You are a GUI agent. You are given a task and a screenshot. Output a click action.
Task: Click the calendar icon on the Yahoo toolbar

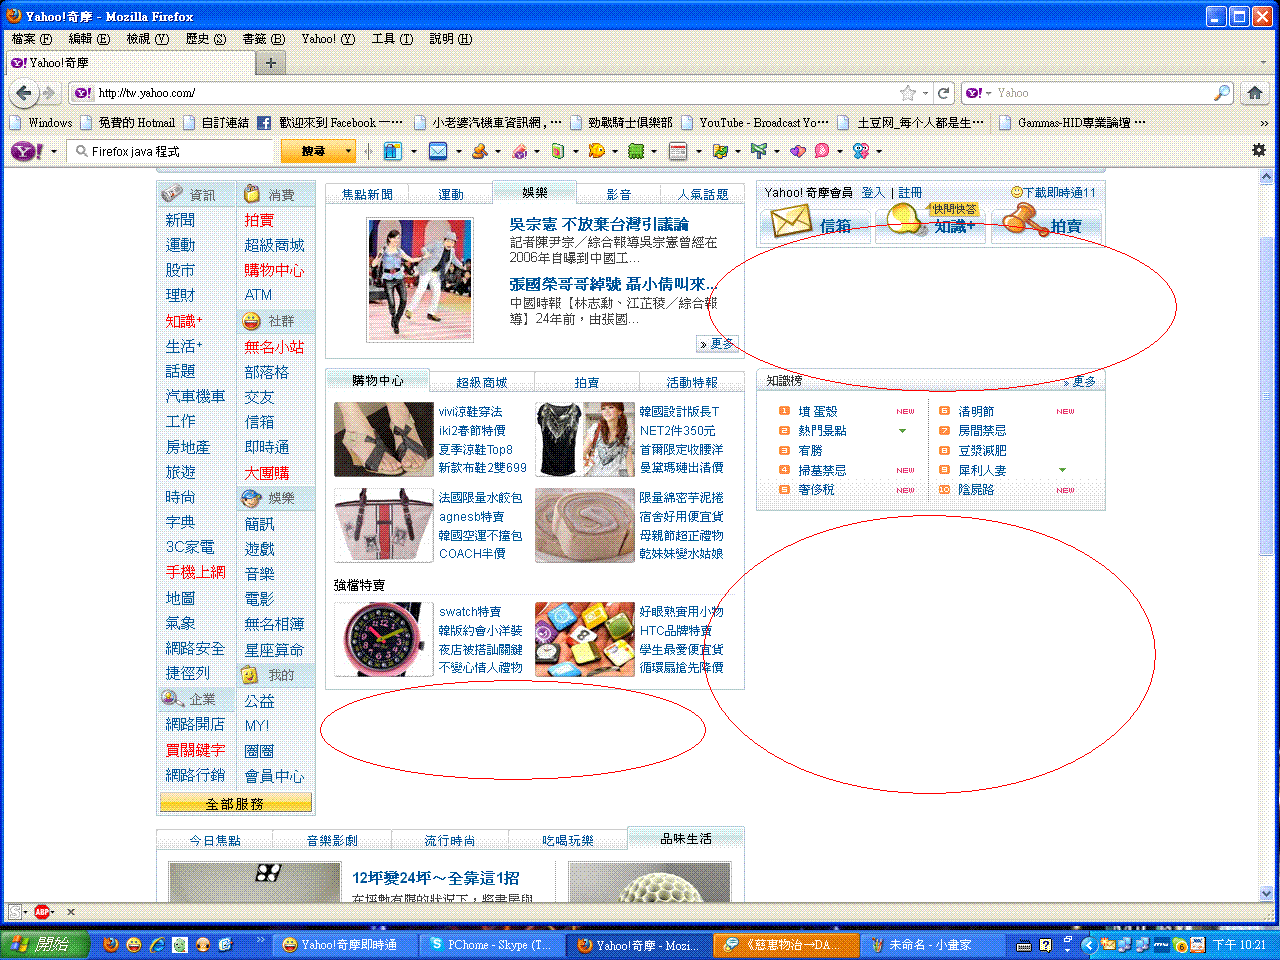(678, 151)
